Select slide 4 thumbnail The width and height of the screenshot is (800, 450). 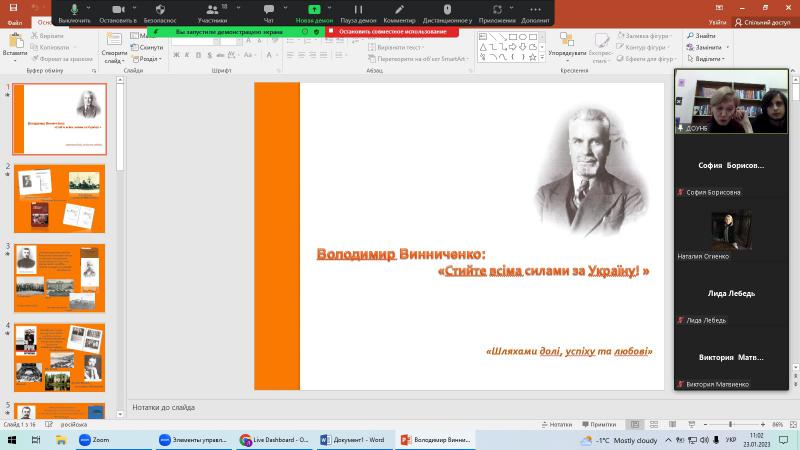(x=60, y=358)
